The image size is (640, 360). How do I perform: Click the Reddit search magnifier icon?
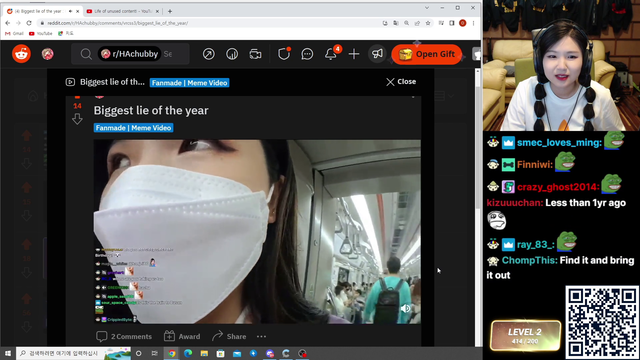coord(86,54)
